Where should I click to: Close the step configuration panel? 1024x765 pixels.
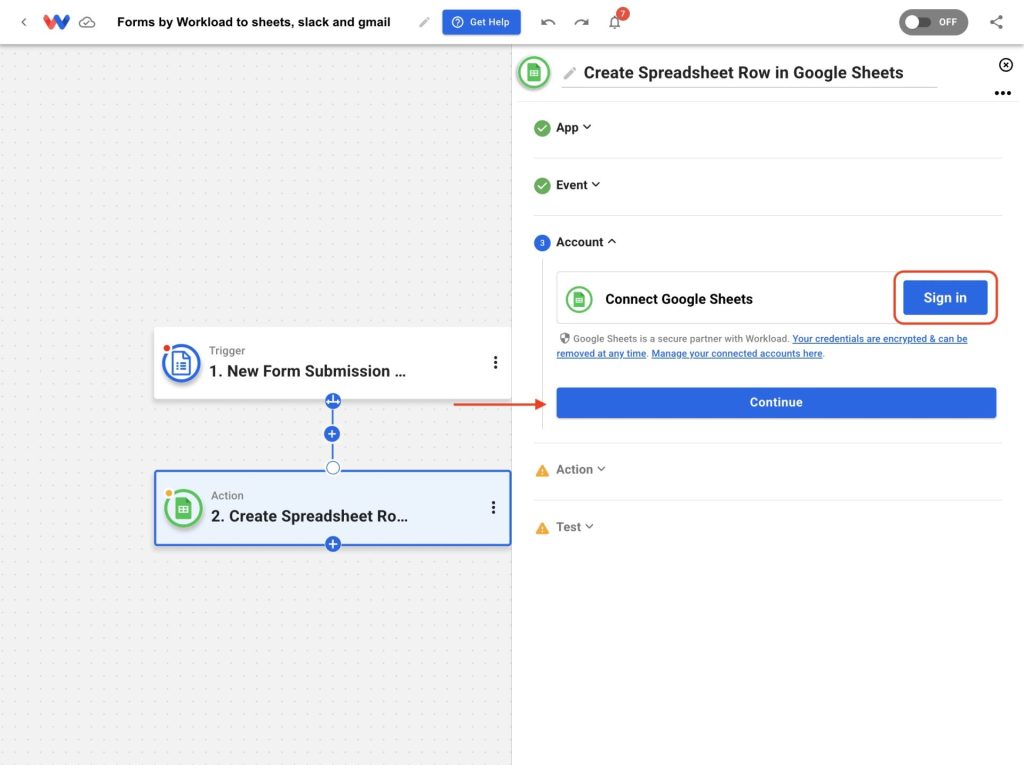[1006, 65]
